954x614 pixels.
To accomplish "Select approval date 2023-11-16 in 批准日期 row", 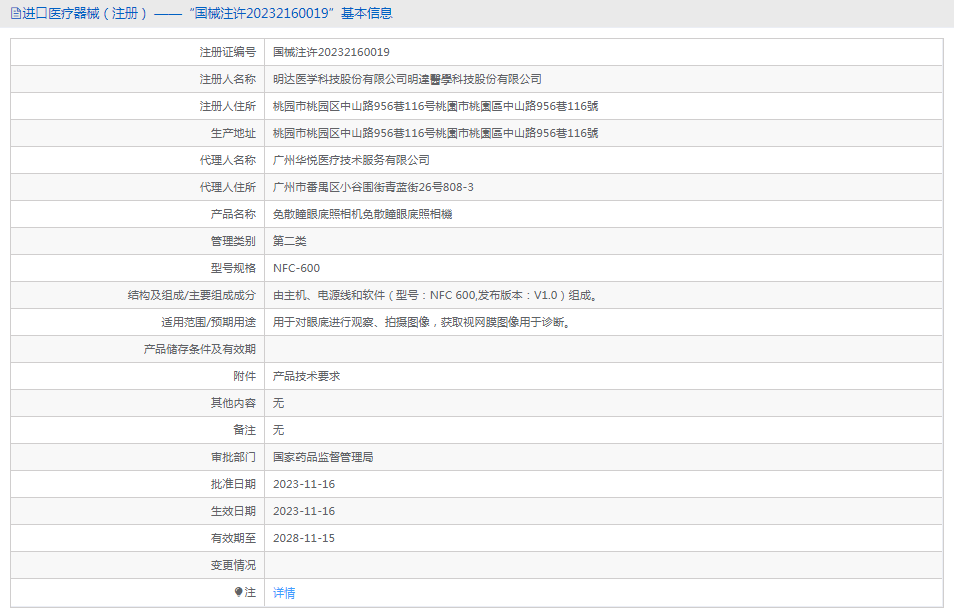I will (x=304, y=484).
